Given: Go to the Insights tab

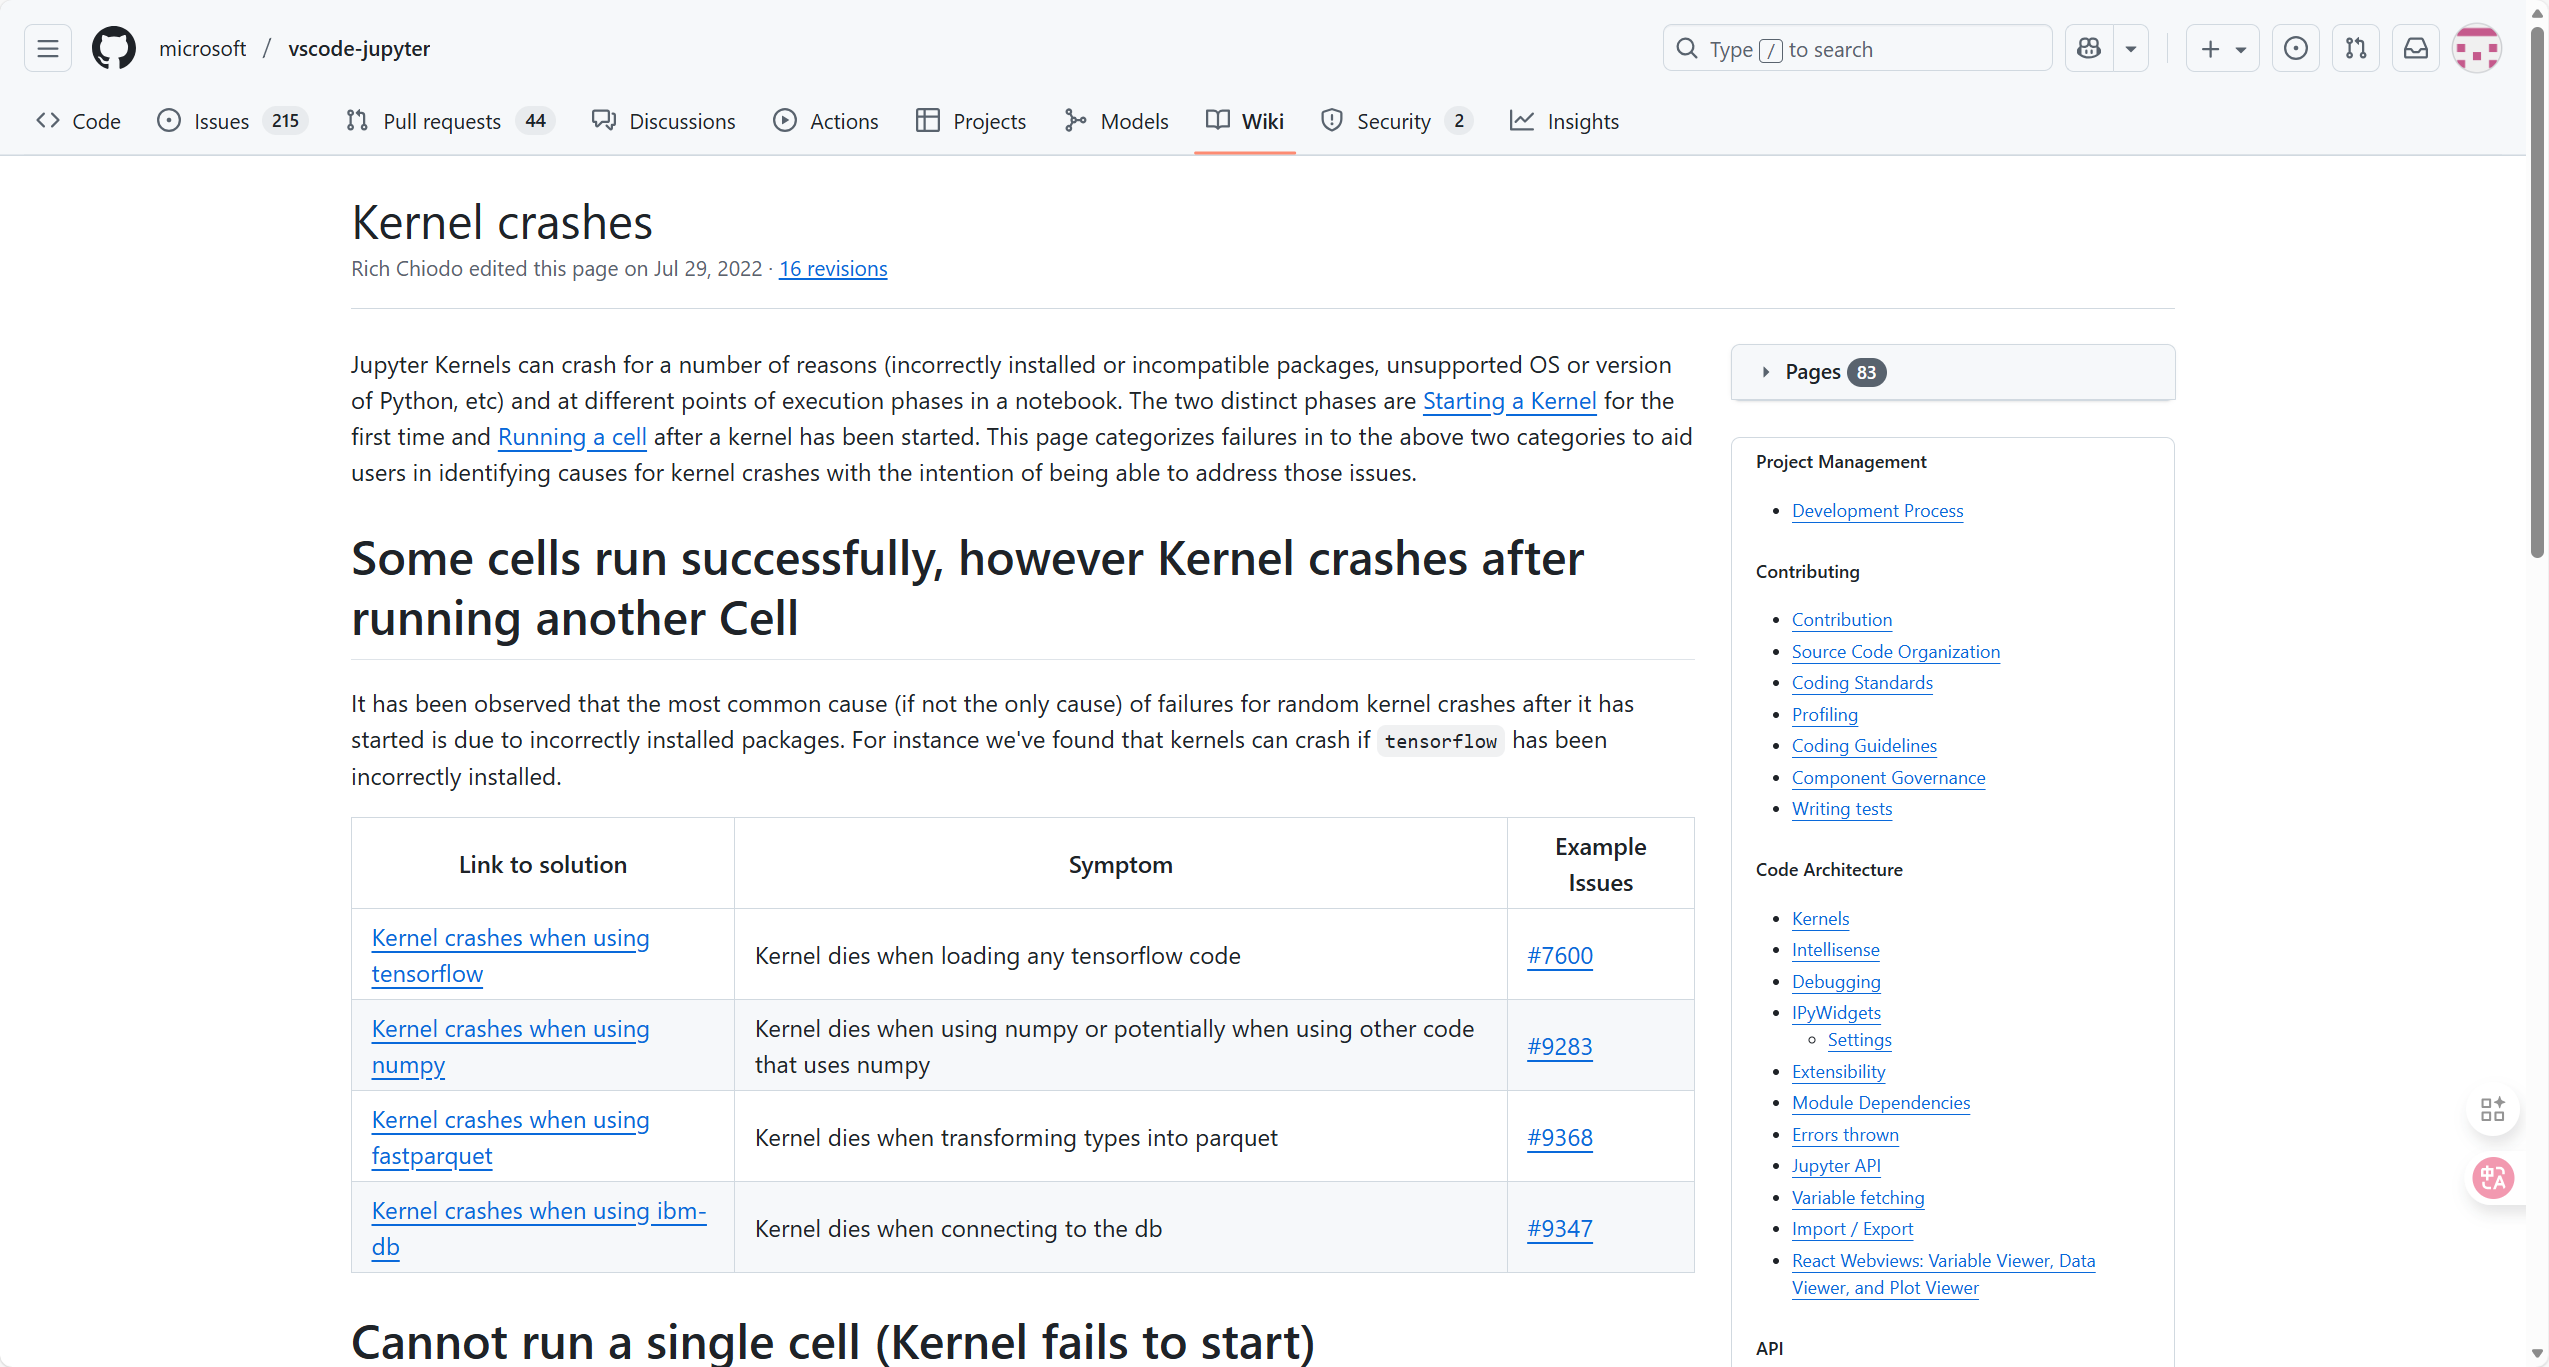Looking at the screenshot, I should (1582, 121).
